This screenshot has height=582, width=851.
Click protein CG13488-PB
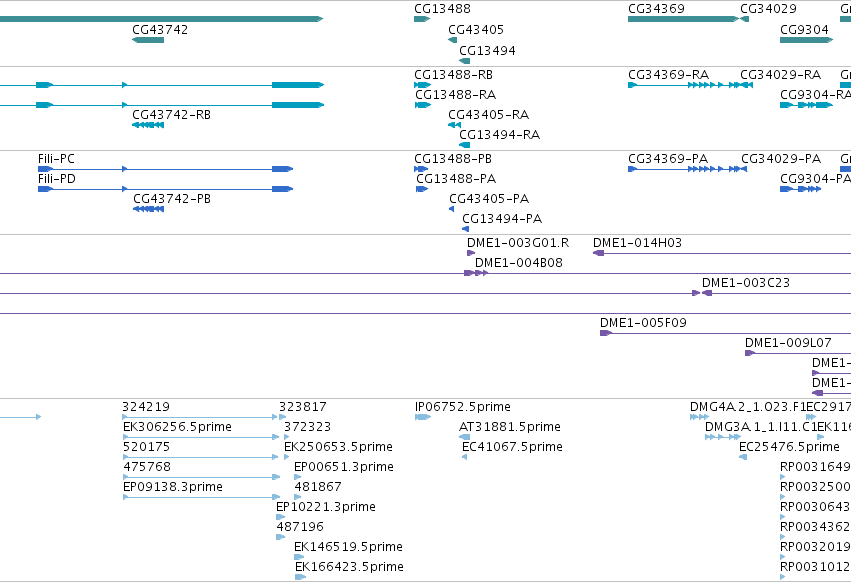[x=421, y=169]
